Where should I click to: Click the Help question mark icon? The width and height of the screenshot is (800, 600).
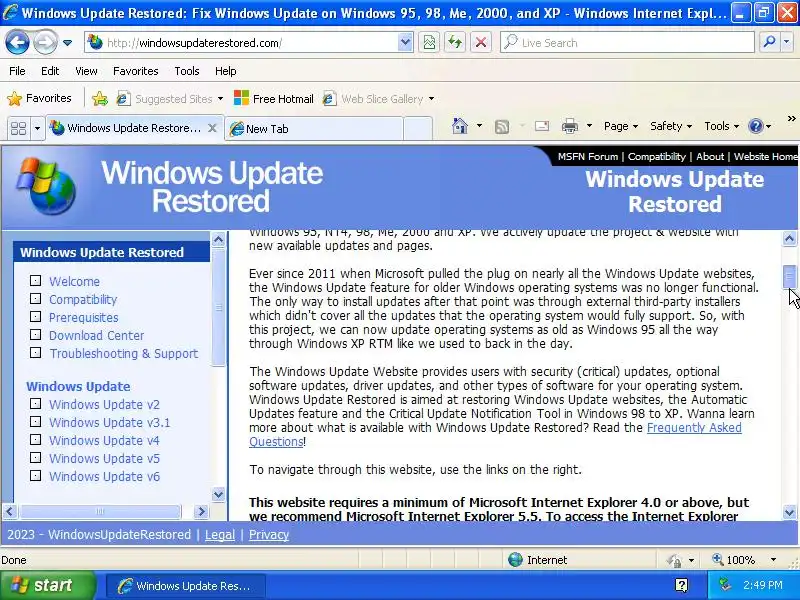click(756, 126)
